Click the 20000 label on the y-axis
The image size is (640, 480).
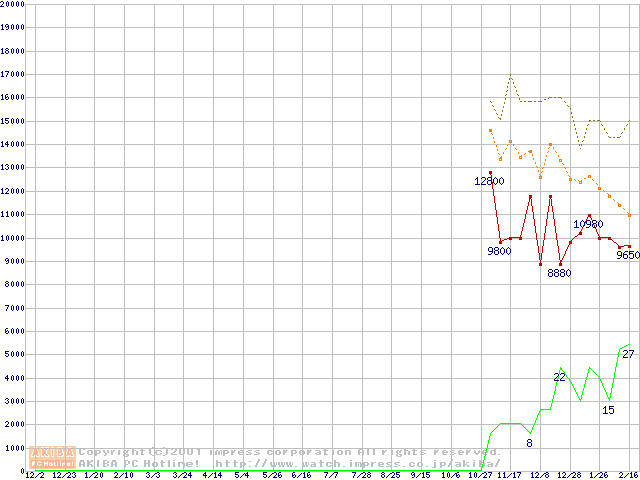13,4
